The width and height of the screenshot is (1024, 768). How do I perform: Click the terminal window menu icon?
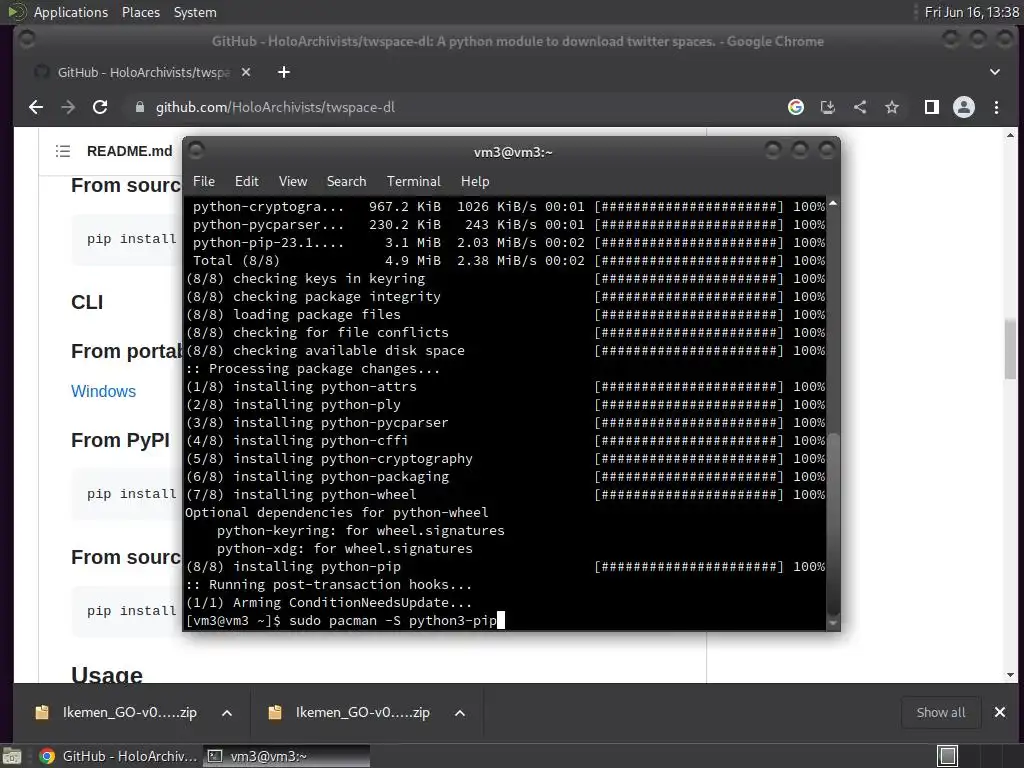[x=197, y=150]
